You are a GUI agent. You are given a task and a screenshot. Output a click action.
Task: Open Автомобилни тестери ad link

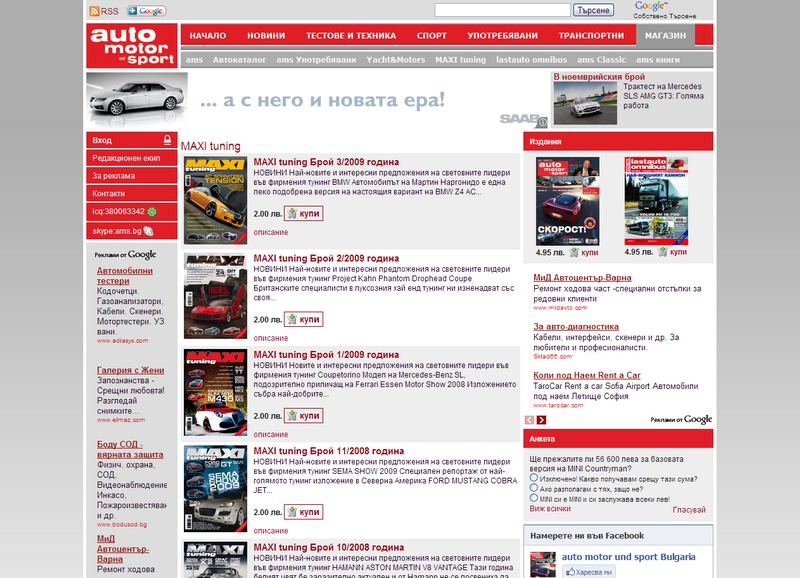point(124,276)
